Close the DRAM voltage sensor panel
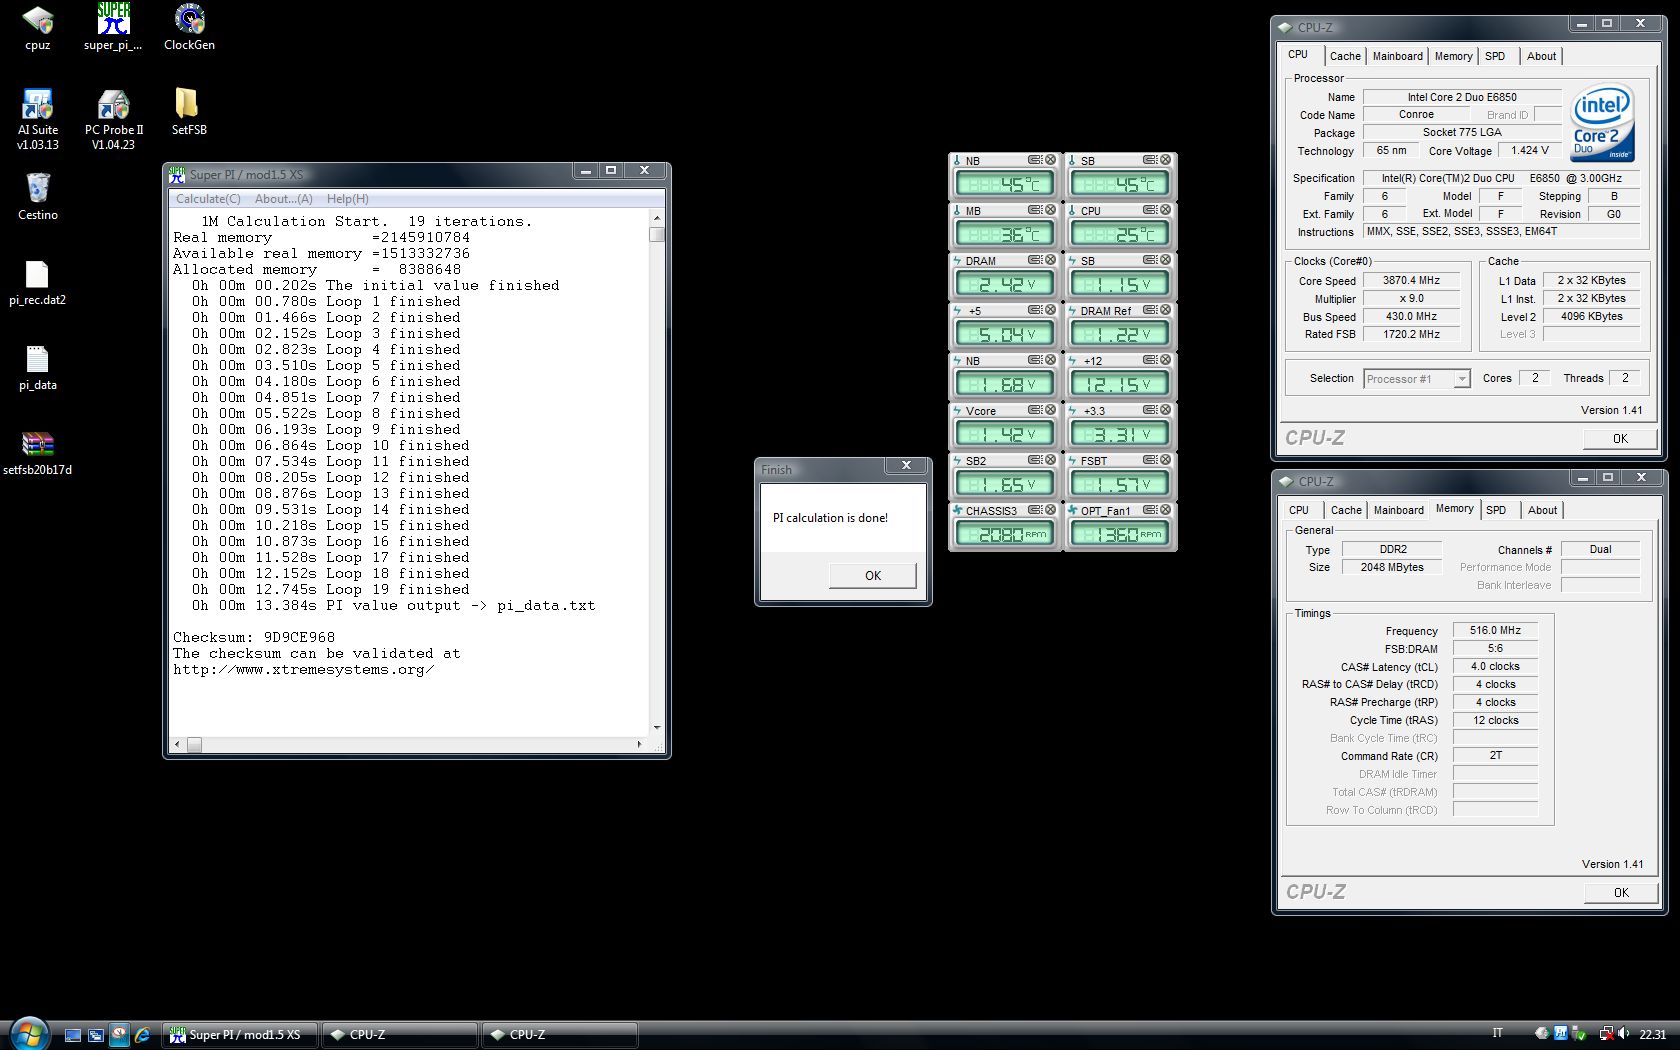The width and height of the screenshot is (1680, 1050). 1050,260
